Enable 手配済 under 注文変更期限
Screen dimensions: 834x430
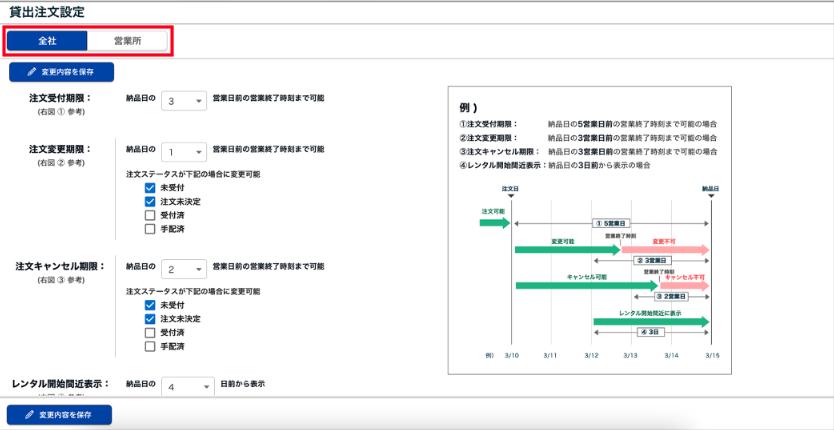(150, 229)
